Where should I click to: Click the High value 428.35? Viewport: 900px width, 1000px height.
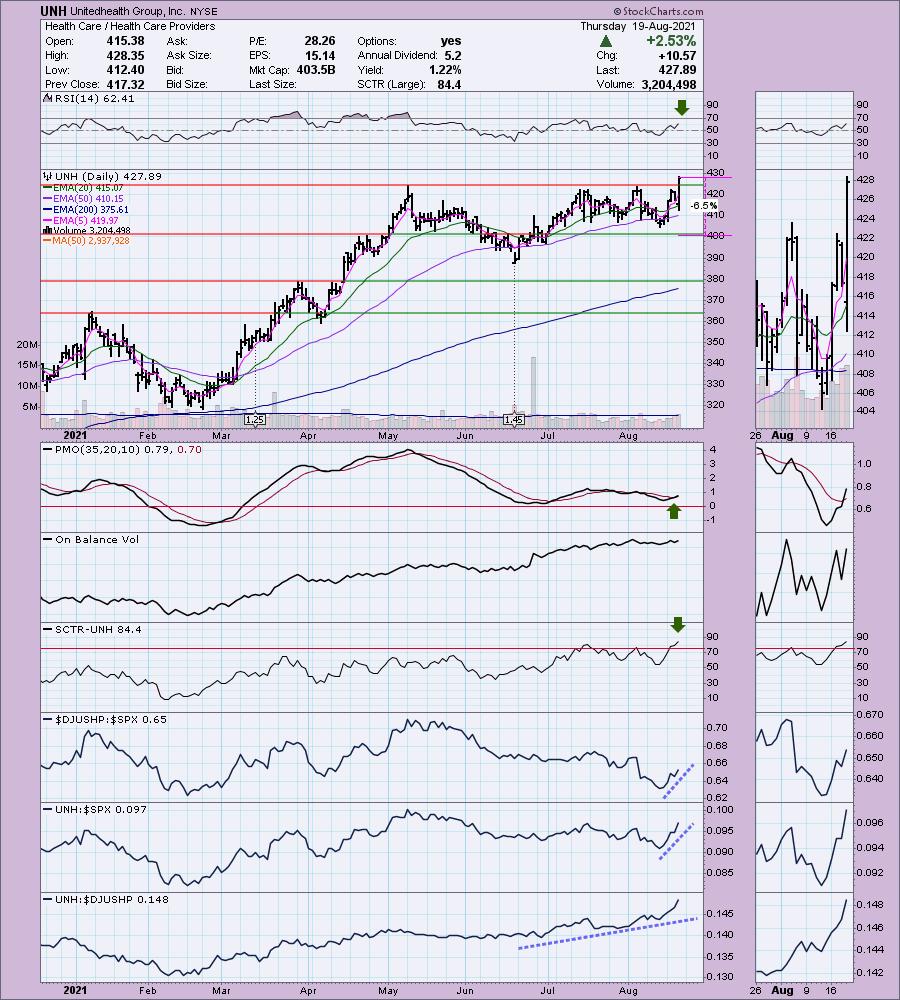[126, 55]
